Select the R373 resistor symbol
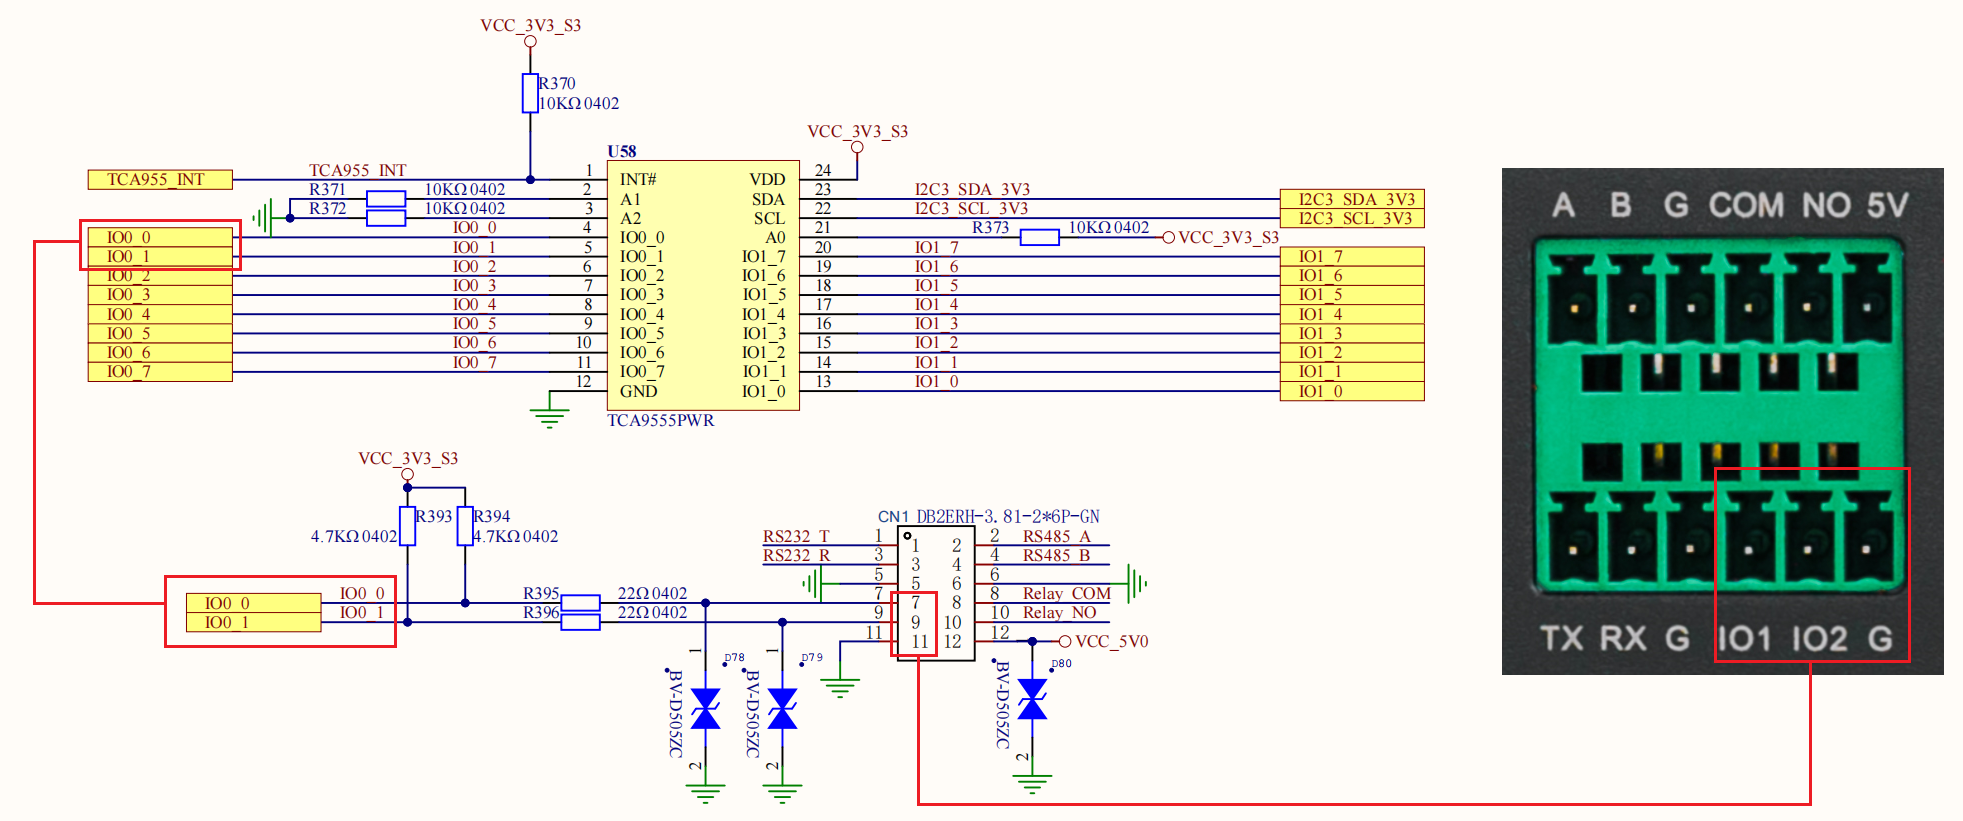The width and height of the screenshot is (1963, 821). click(x=1039, y=237)
